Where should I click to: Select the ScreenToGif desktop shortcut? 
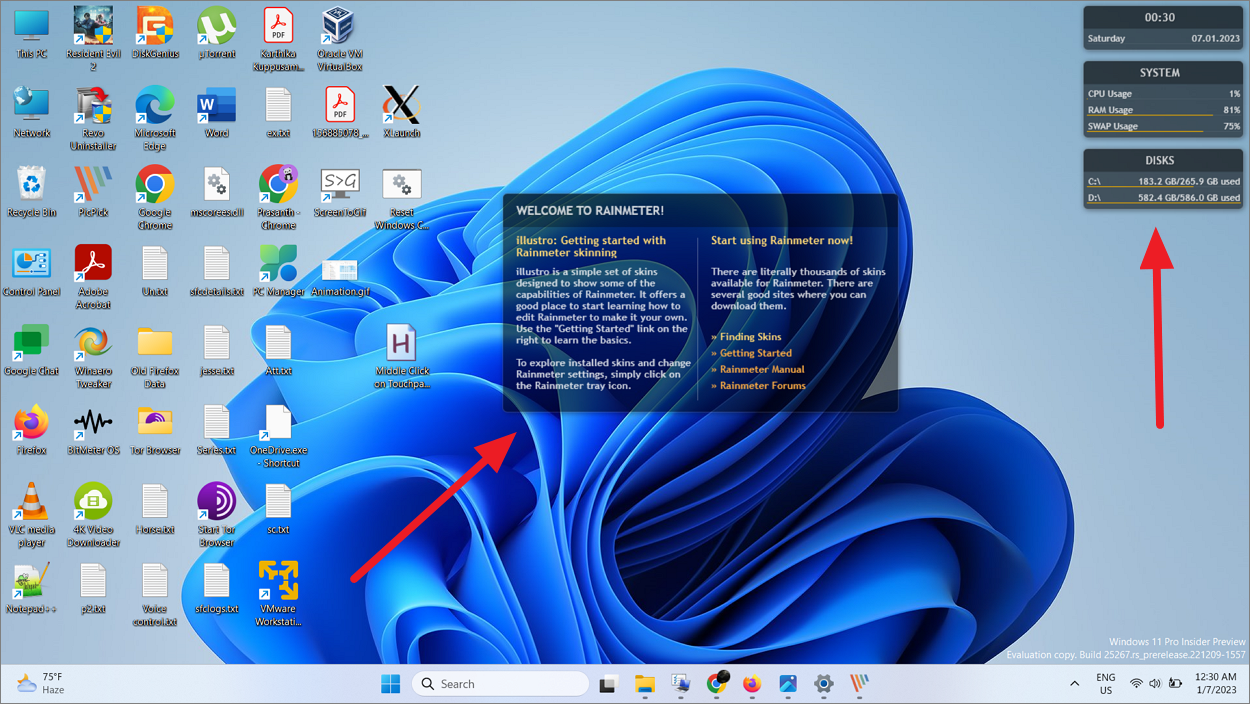click(340, 192)
